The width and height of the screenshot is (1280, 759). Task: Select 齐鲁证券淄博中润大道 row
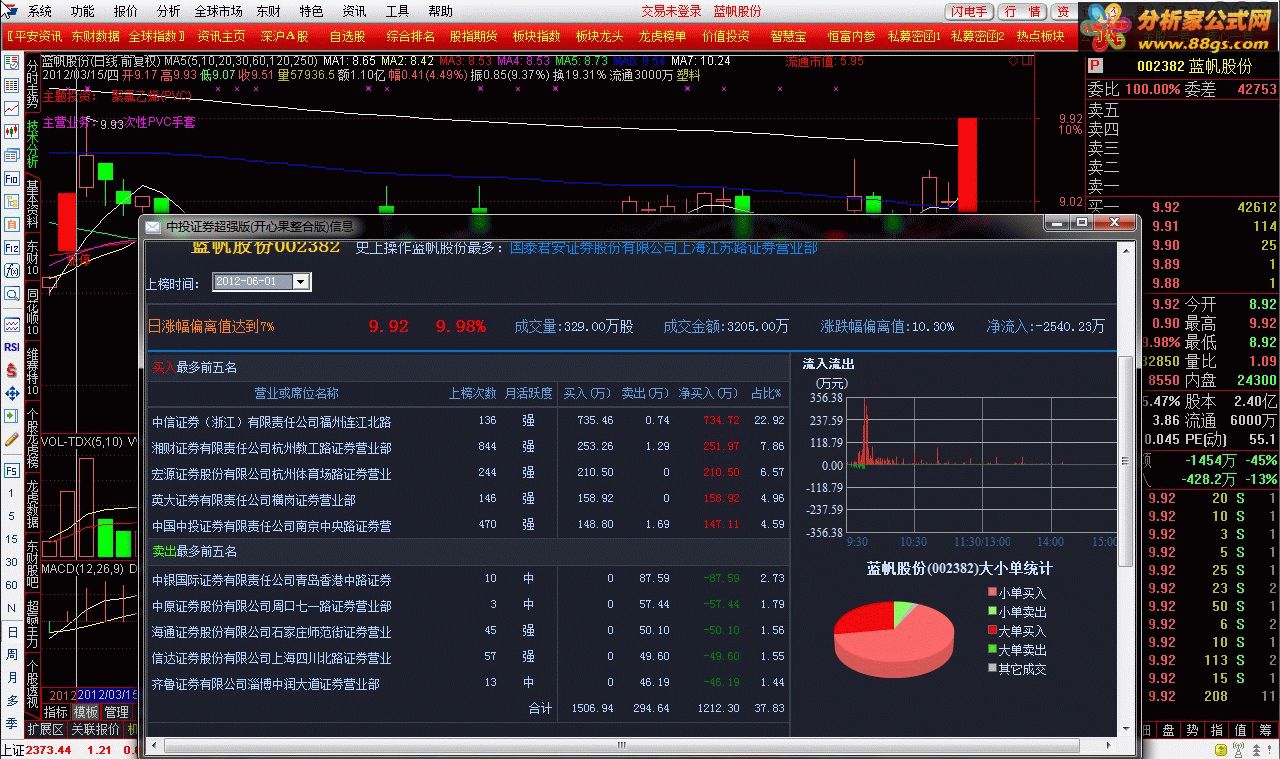click(x=468, y=684)
